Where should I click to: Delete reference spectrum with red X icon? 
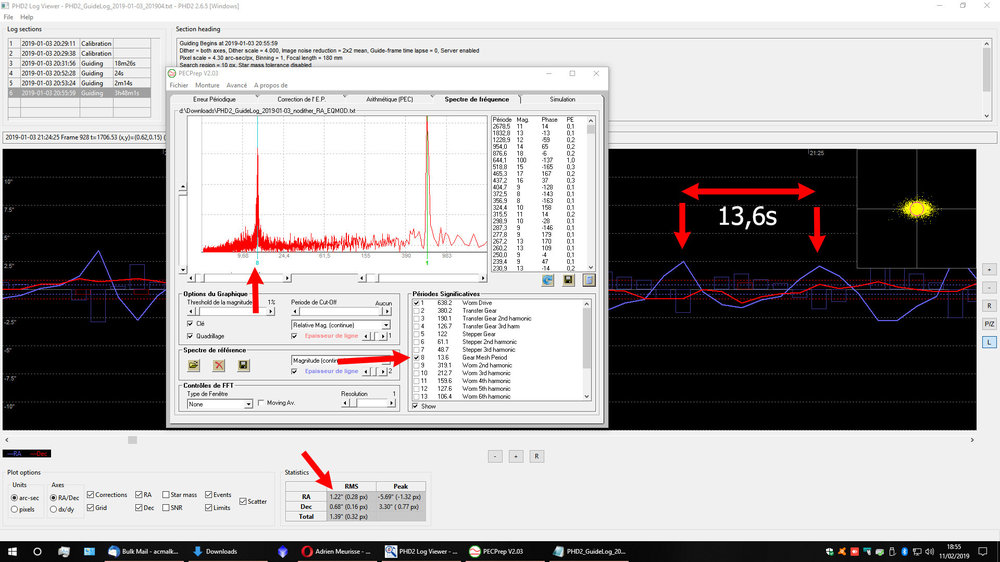[219, 365]
